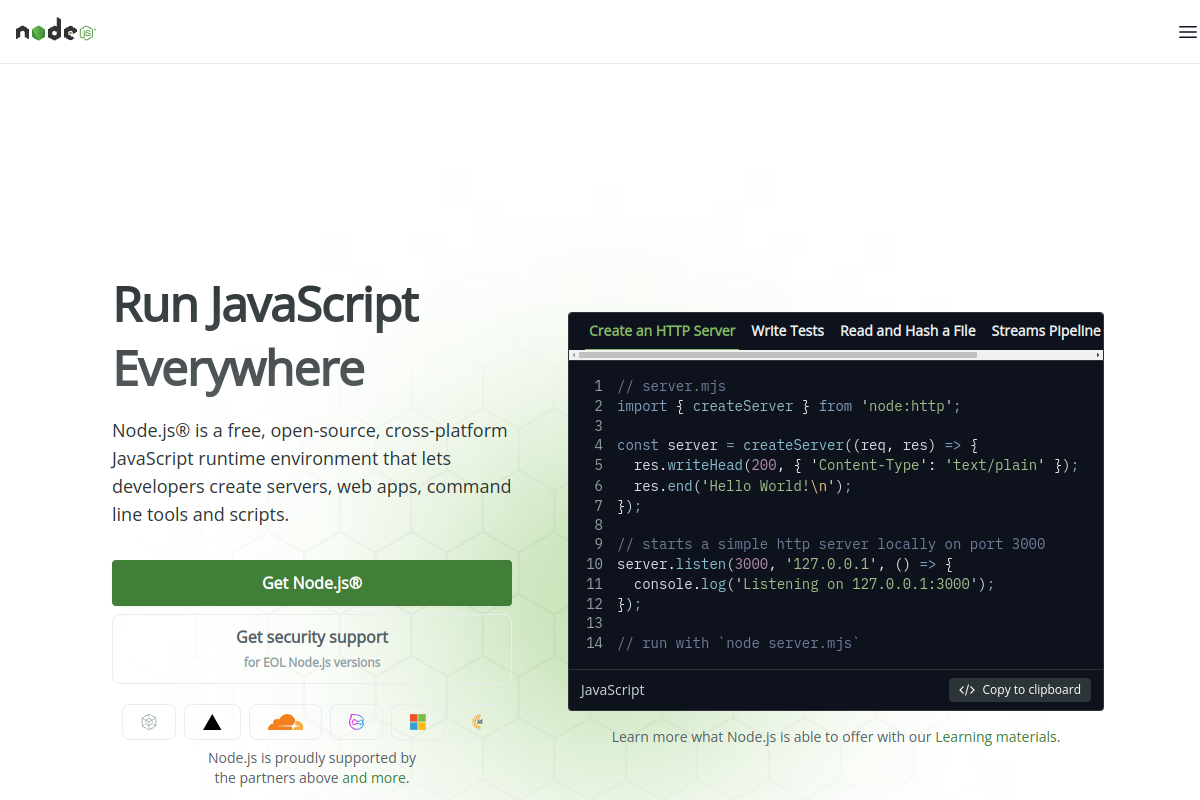The width and height of the screenshot is (1200, 800).
Task: Click the hexagonal OpenJS partner logo
Action: (148, 721)
